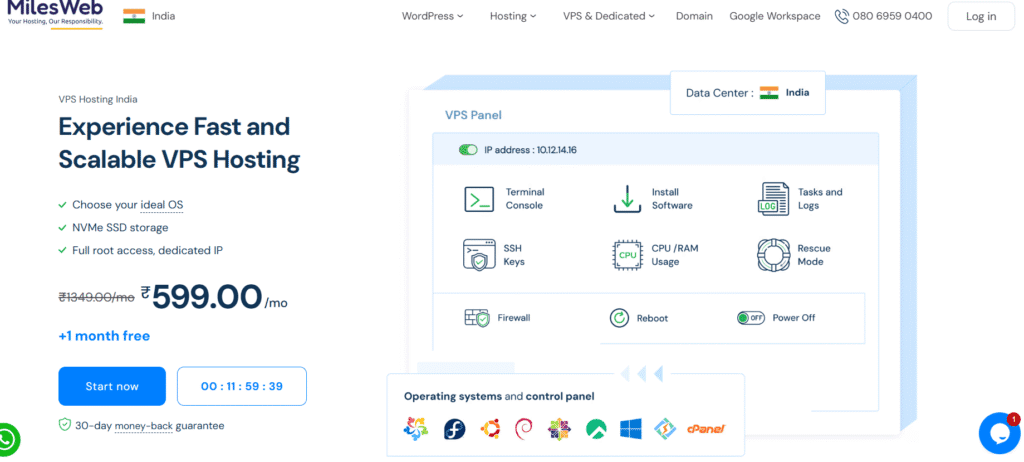1024x462 pixels.
Task: Open the live chat bubble
Action: click(1000, 433)
